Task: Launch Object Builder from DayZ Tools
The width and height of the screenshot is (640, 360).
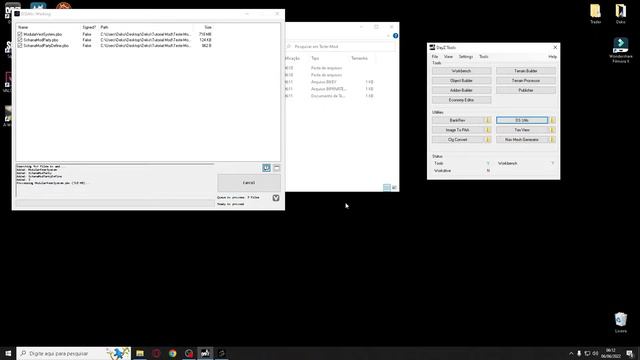Action: (x=461, y=80)
